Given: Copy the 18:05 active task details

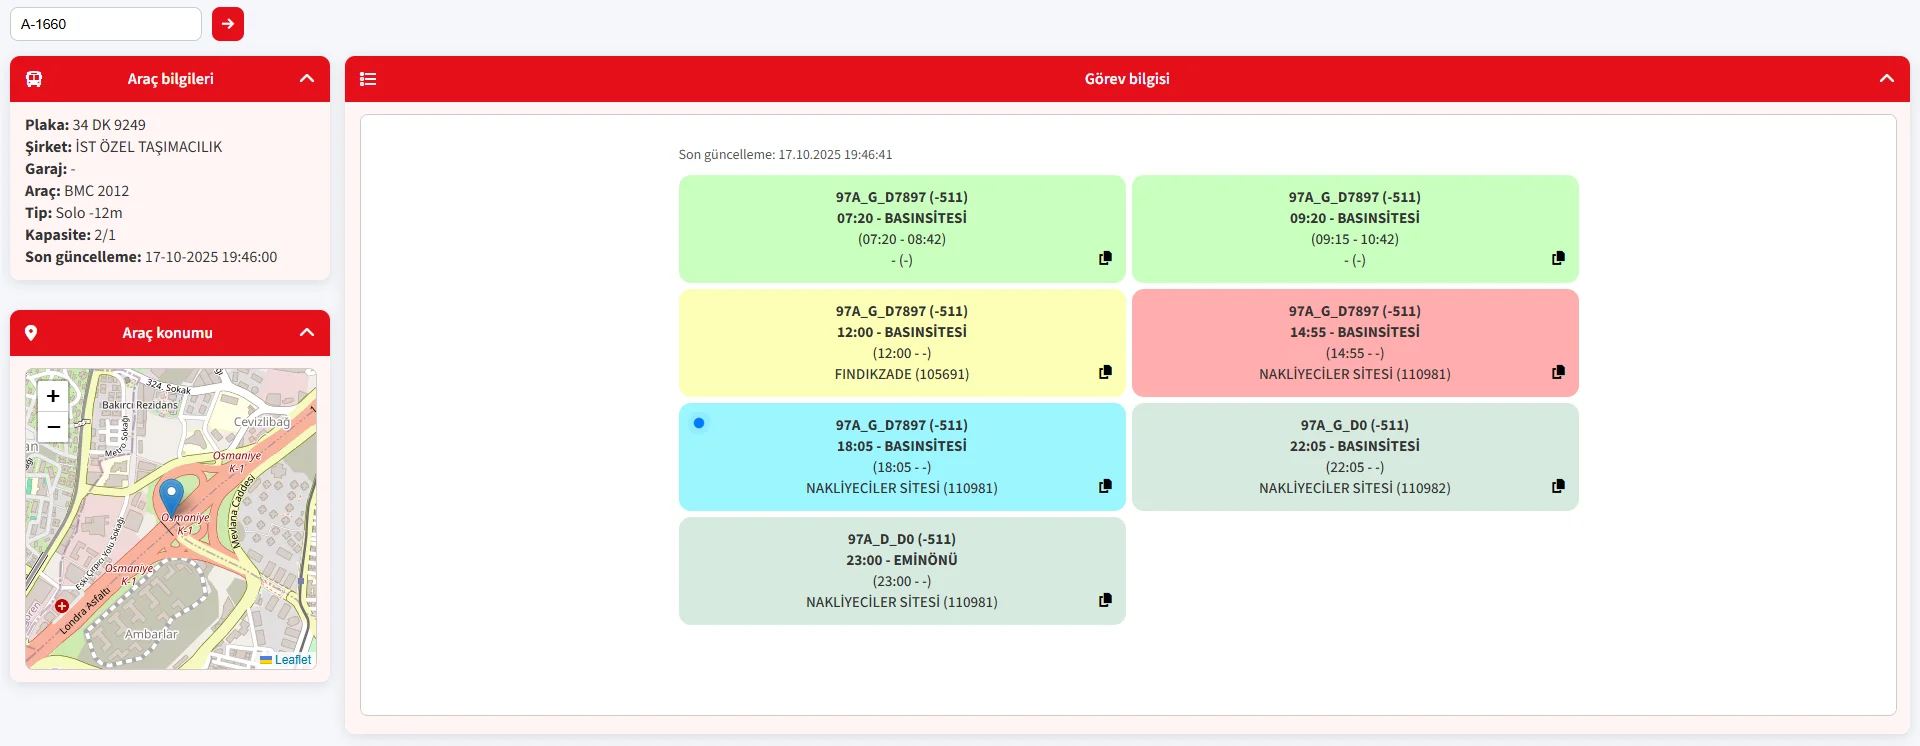Looking at the screenshot, I should click(x=1105, y=486).
